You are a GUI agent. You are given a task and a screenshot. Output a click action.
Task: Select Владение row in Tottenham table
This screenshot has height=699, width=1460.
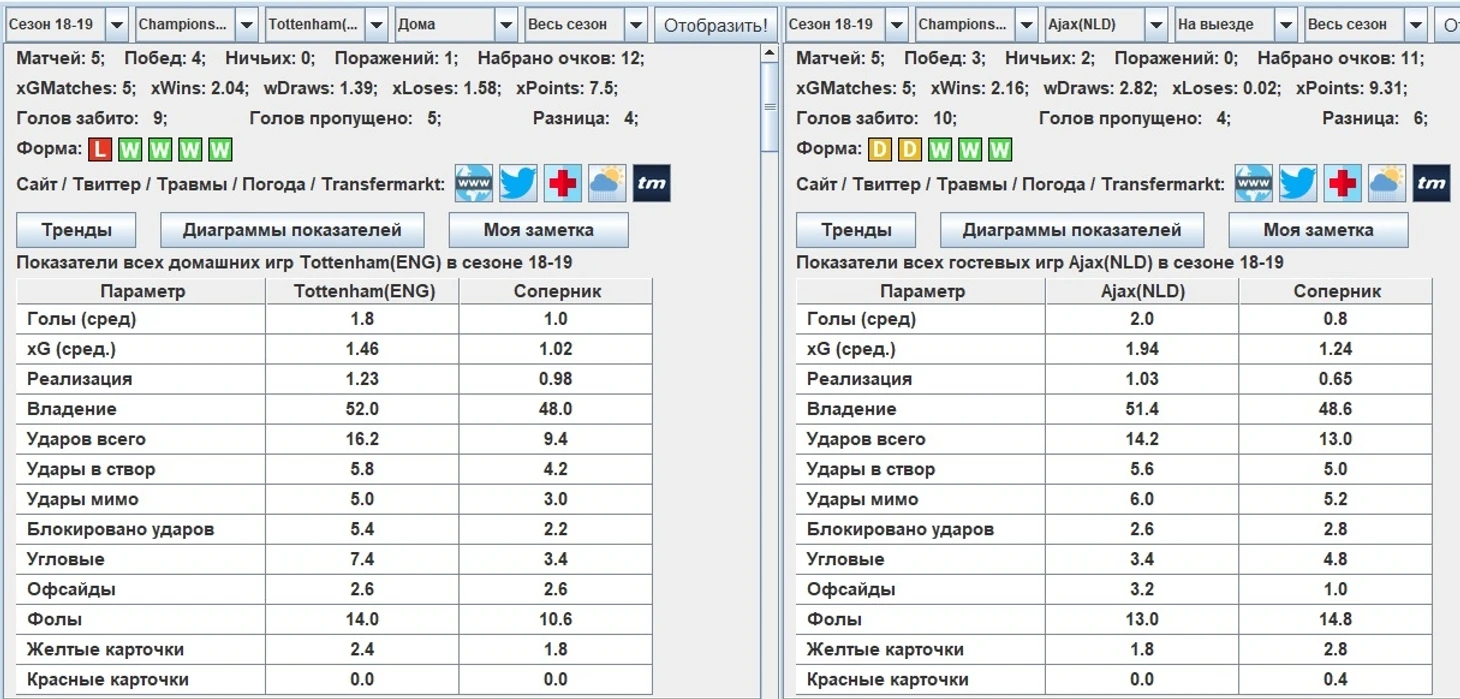pos(334,409)
